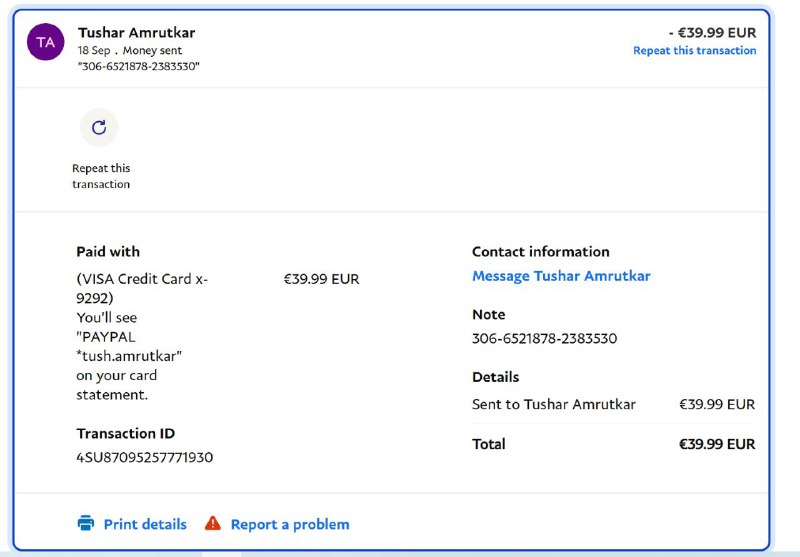The width and height of the screenshot is (800, 557).
Task: Click the note number under Note heading
Action: pos(544,338)
